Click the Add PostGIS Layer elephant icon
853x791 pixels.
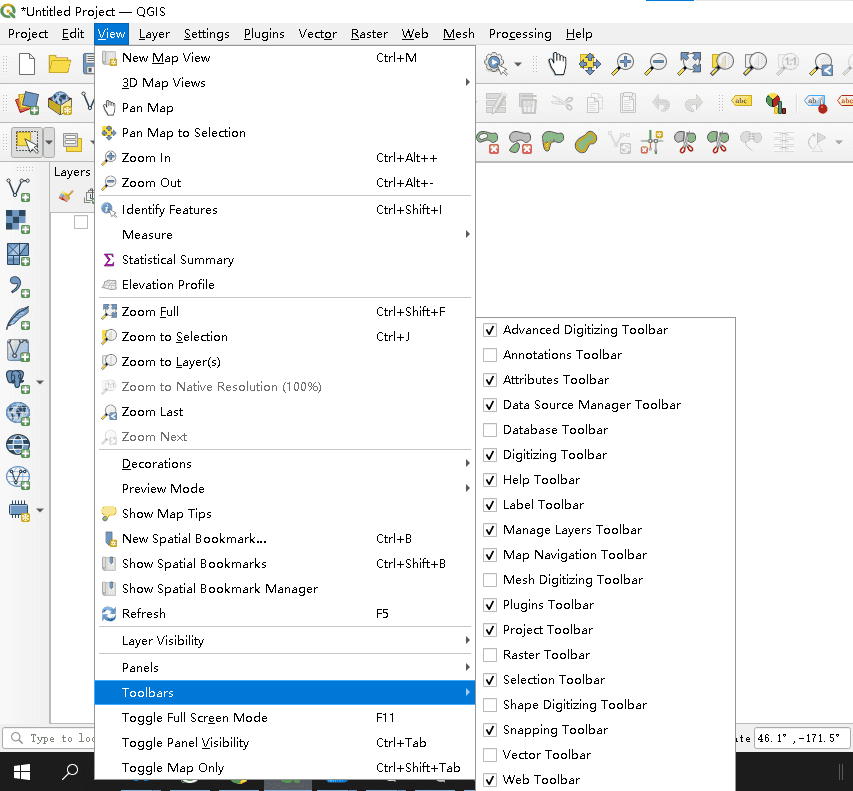tap(18, 381)
